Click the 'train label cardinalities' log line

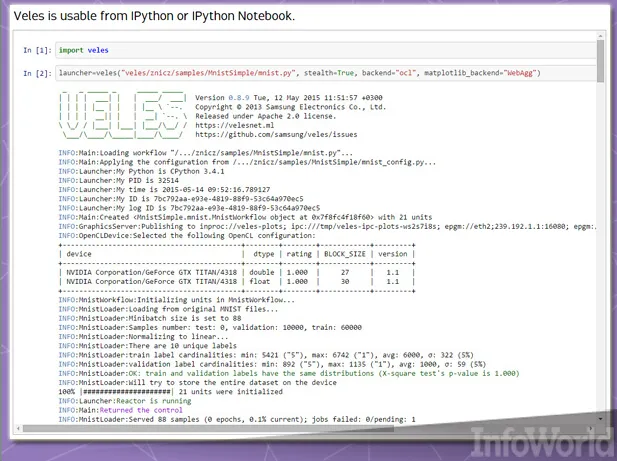(266, 355)
